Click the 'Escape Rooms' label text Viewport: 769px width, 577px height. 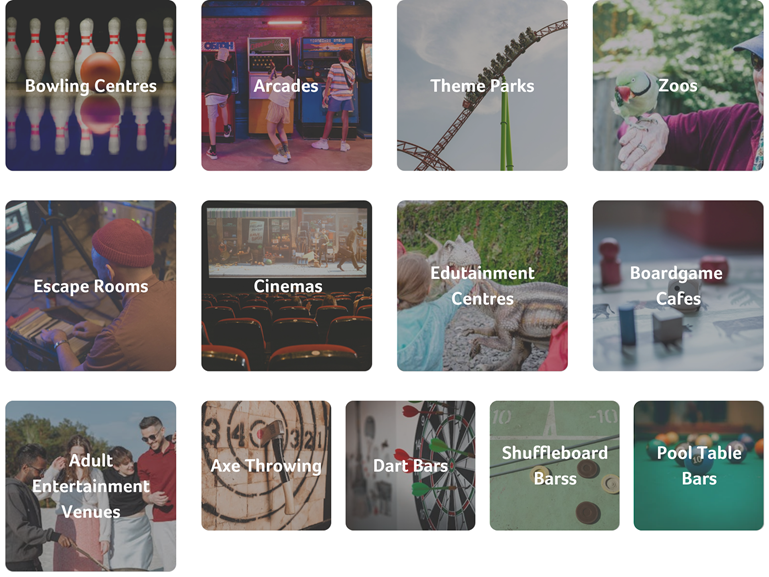pos(91,286)
